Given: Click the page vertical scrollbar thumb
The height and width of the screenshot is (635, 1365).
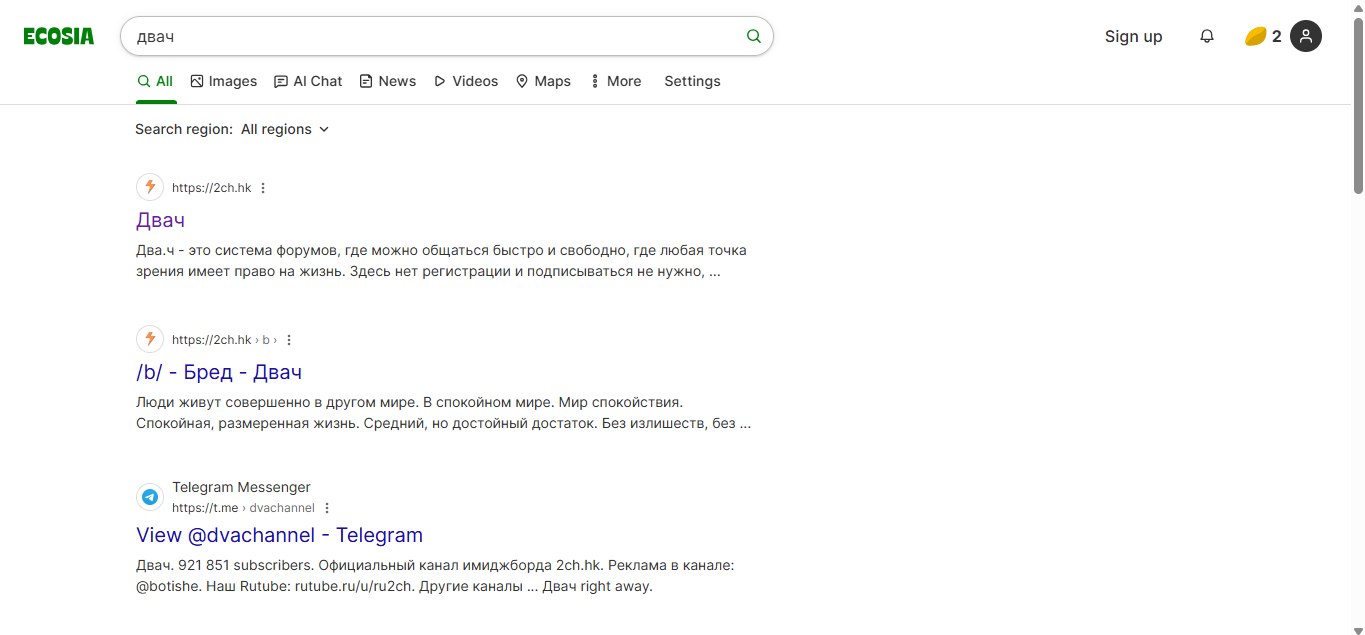Looking at the screenshot, I should (1358, 105).
